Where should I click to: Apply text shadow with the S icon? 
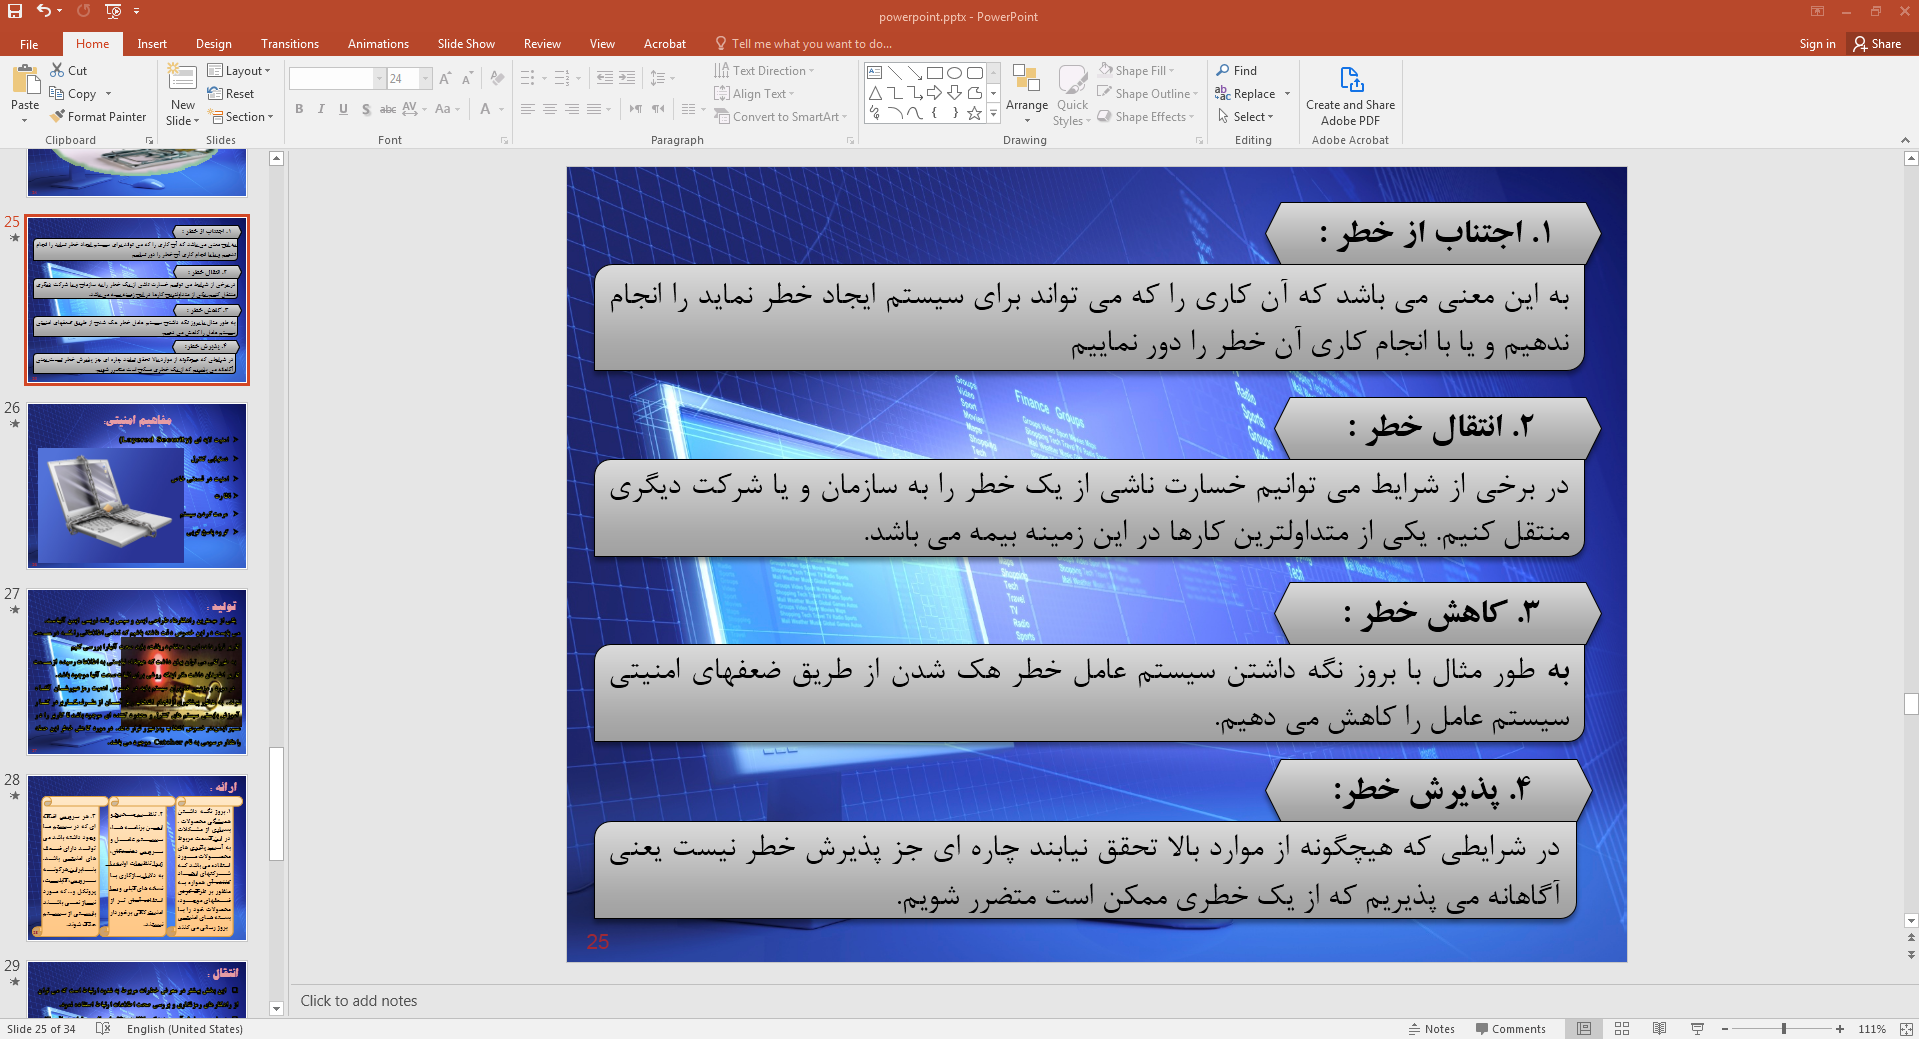point(366,109)
